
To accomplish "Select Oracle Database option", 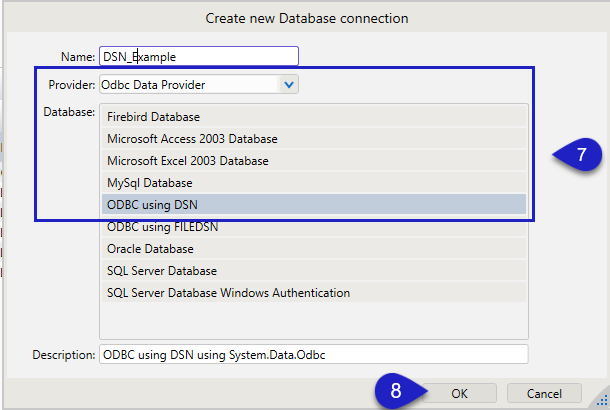I will [313, 248].
